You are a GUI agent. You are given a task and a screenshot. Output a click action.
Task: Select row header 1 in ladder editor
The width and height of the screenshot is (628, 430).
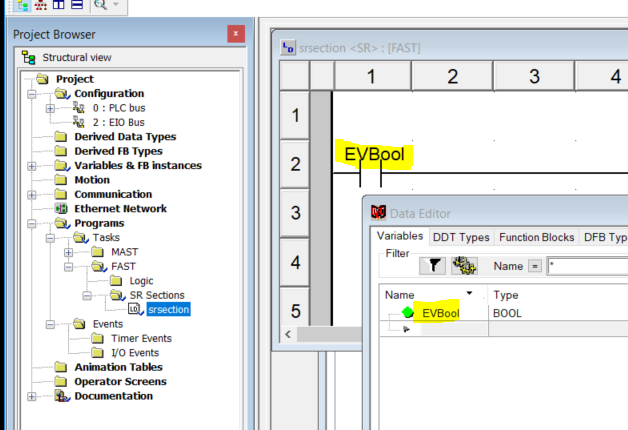295,116
